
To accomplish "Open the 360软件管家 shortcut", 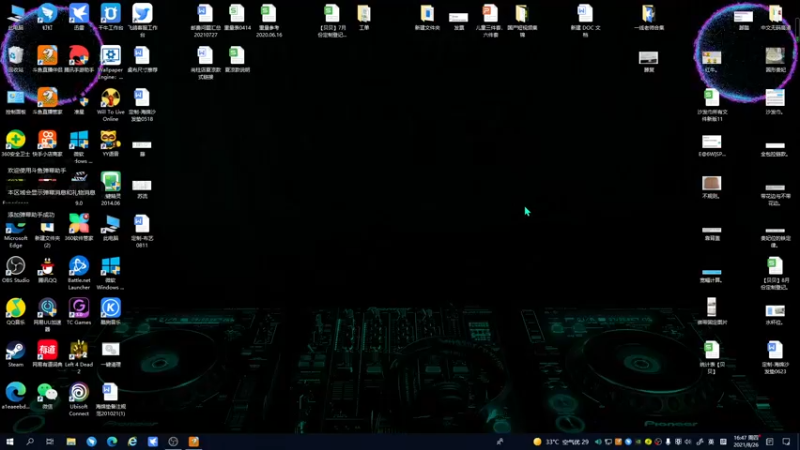I will [x=79, y=227].
